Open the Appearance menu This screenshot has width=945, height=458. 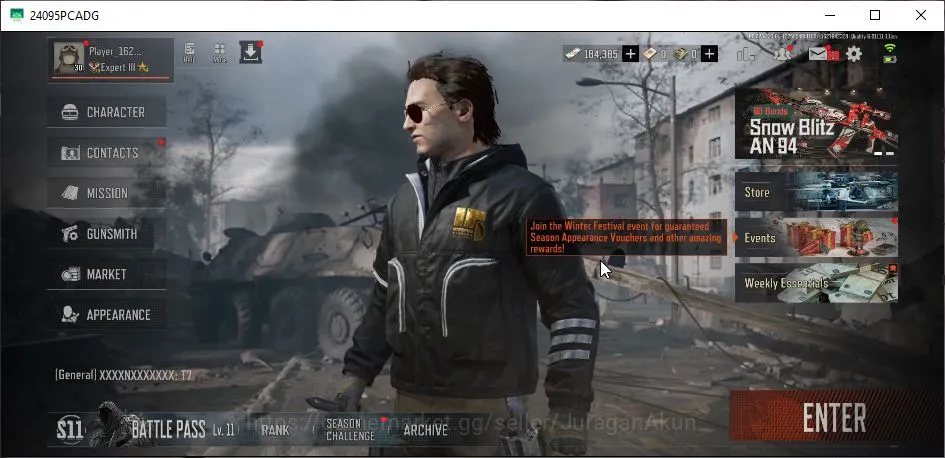coord(107,315)
